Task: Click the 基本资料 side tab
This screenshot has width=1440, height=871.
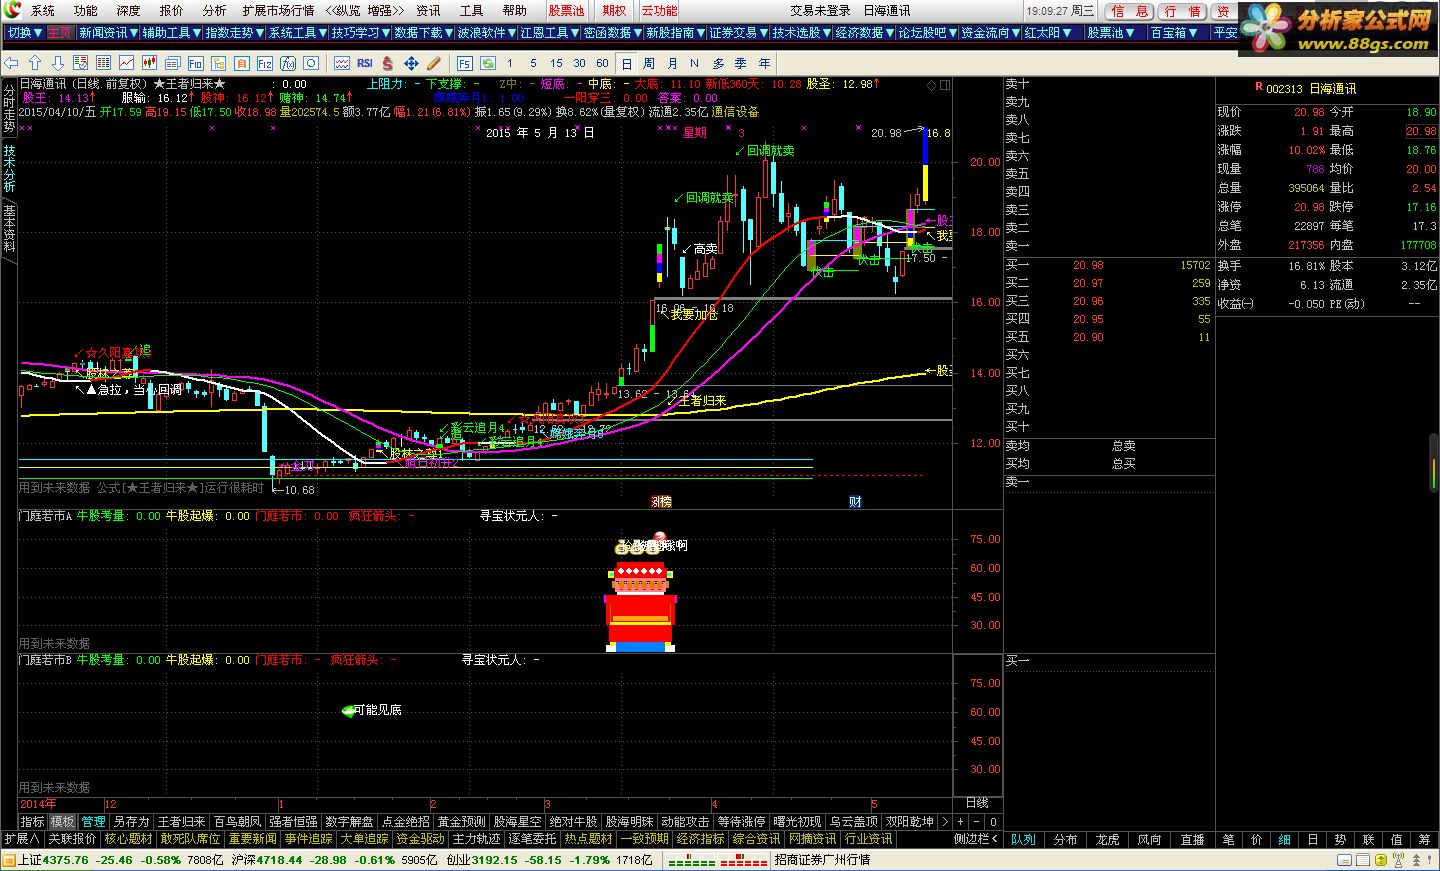Action: coord(9,227)
